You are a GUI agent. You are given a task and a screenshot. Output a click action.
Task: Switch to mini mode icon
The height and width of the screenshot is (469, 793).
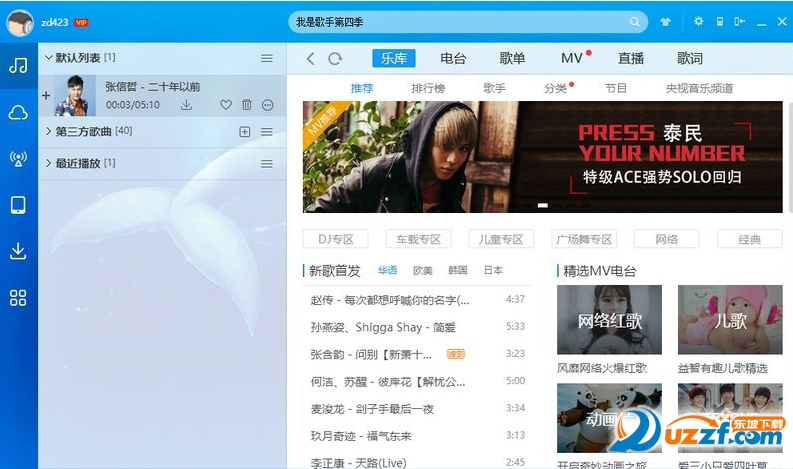pyautogui.click(x=739, y=21)
